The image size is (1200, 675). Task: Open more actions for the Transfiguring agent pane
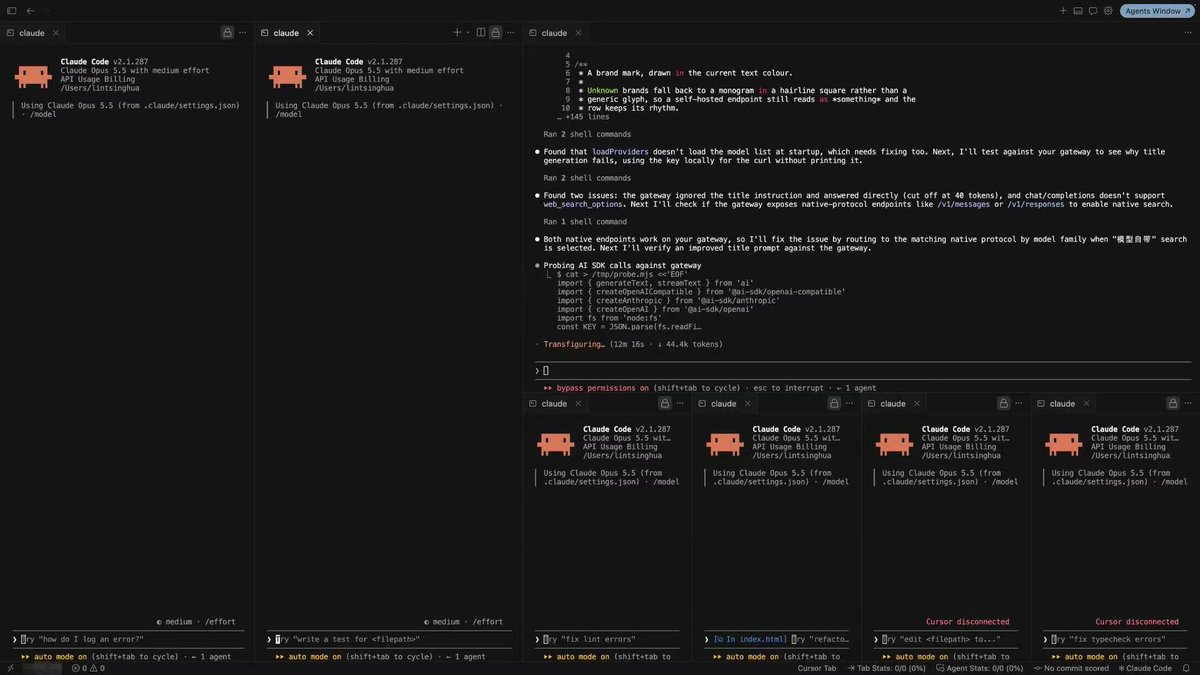(1187, 32)
